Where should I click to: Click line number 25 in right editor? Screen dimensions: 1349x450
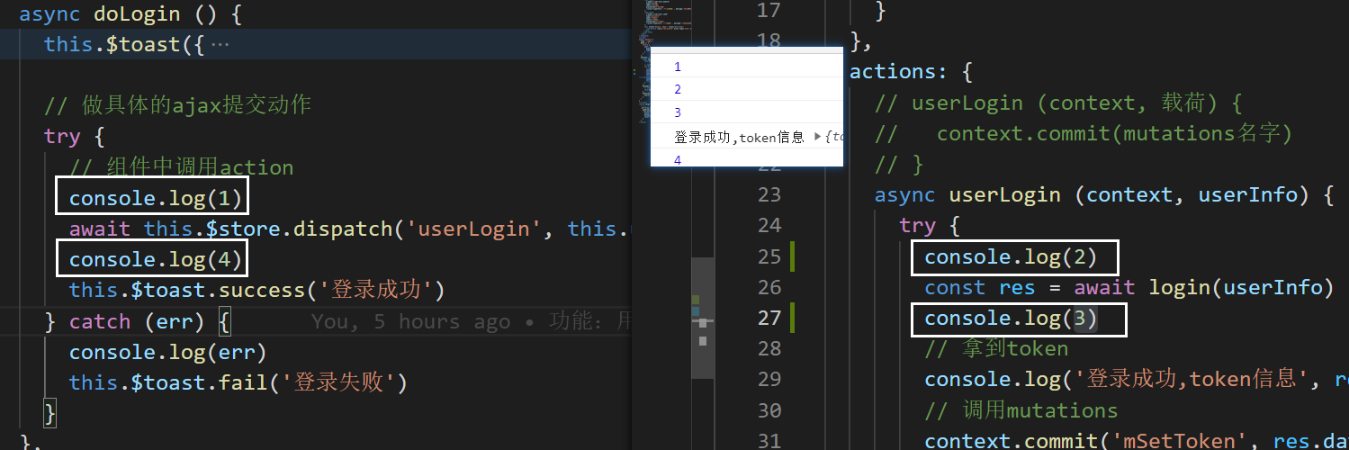tap(768, 257)
